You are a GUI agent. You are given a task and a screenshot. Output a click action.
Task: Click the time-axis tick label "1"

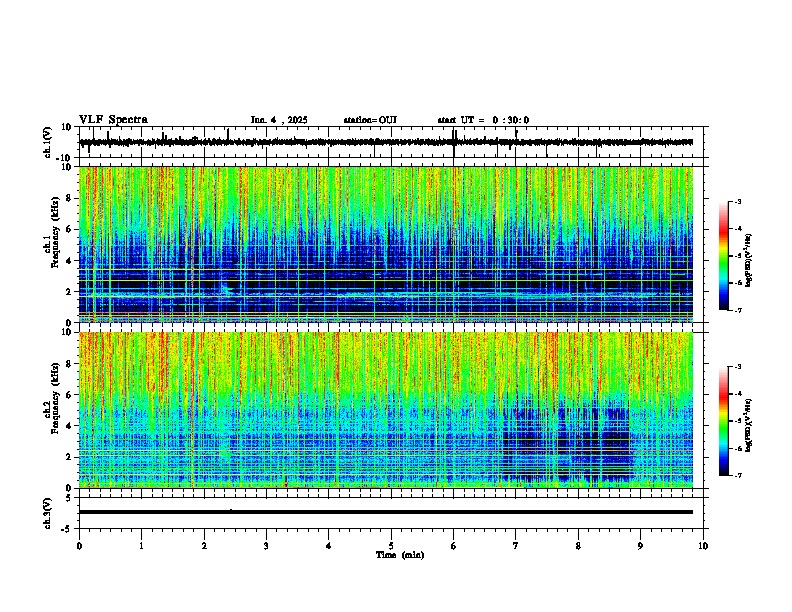pyautogui.click(x=141, y=546)
